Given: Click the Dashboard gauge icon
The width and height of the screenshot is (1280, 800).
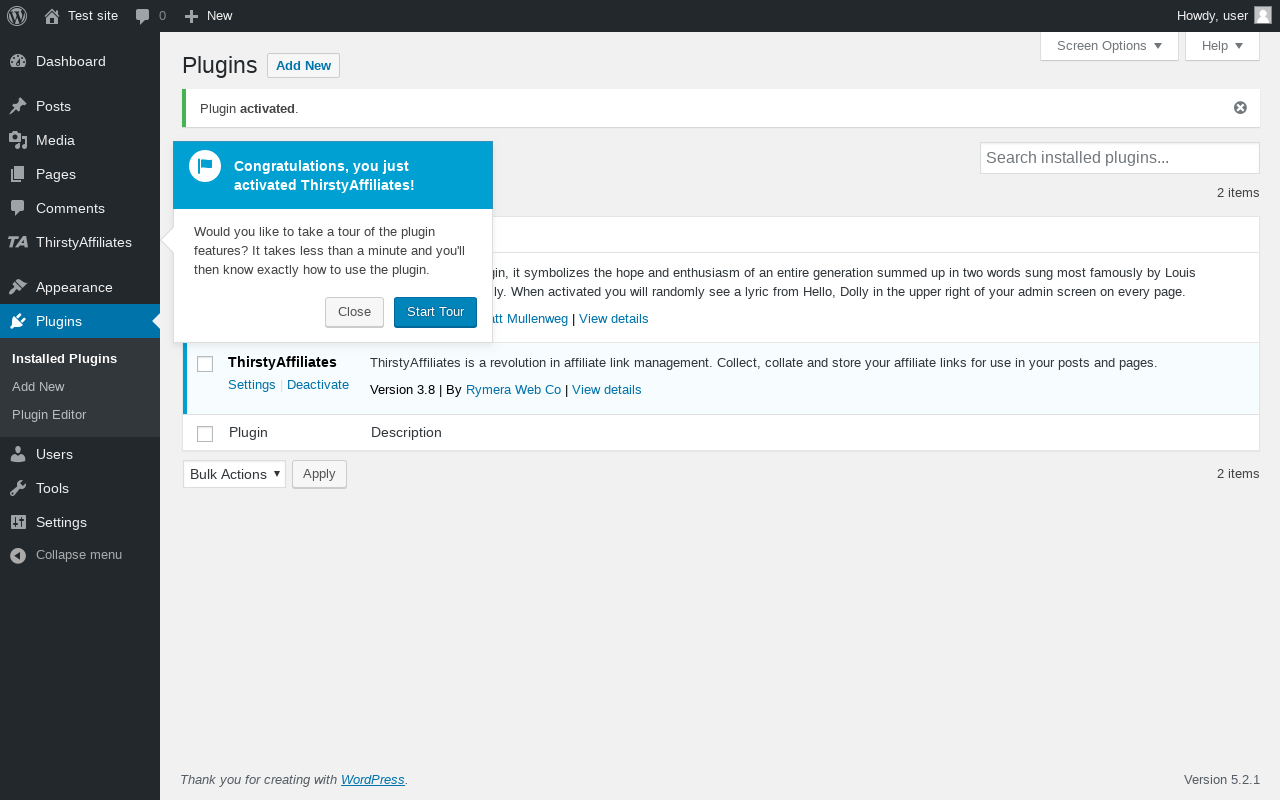Looking at the screenshot, I should 18,61.
